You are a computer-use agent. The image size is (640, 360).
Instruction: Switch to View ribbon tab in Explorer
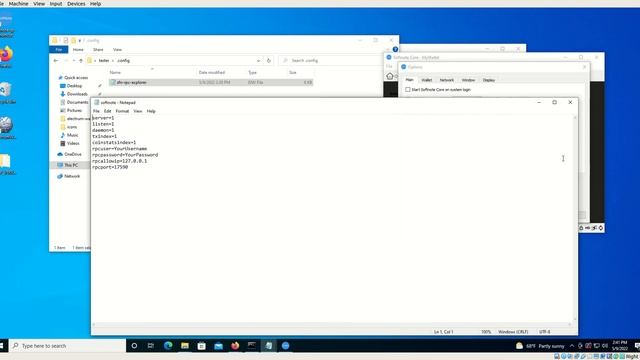point(117,49)
